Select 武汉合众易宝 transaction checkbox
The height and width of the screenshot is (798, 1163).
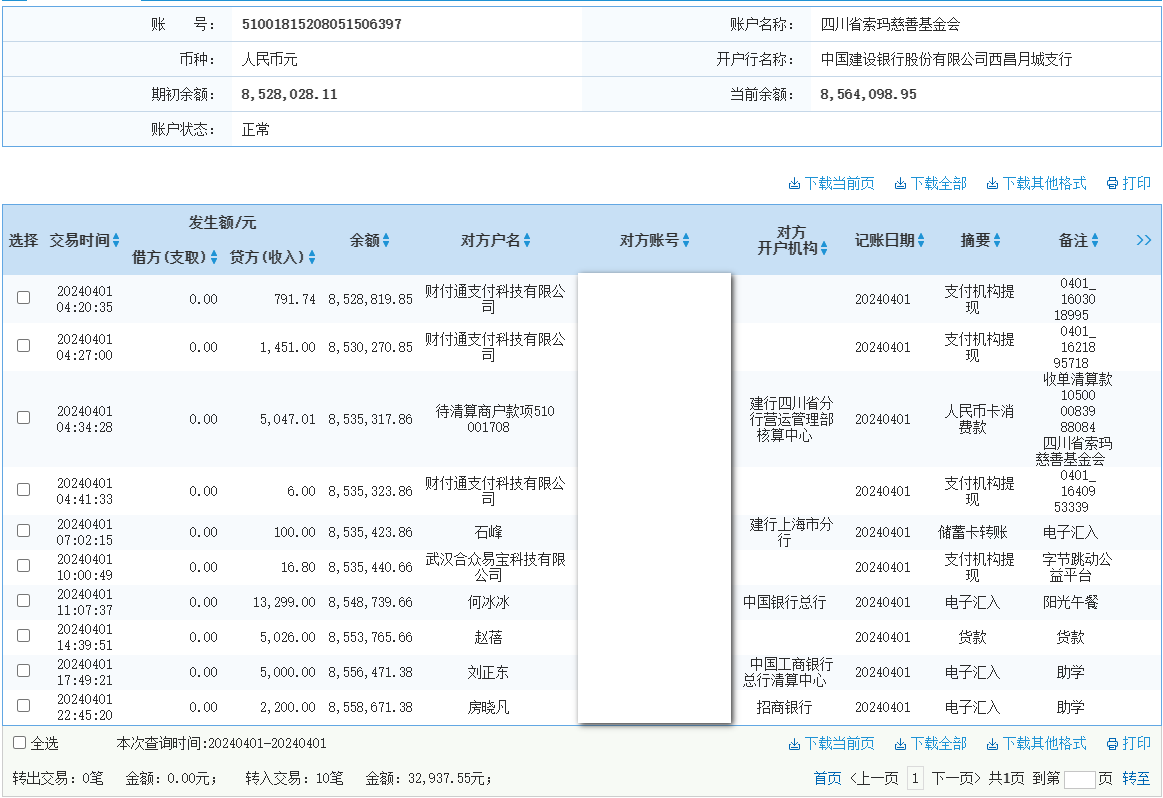(24, 565)
